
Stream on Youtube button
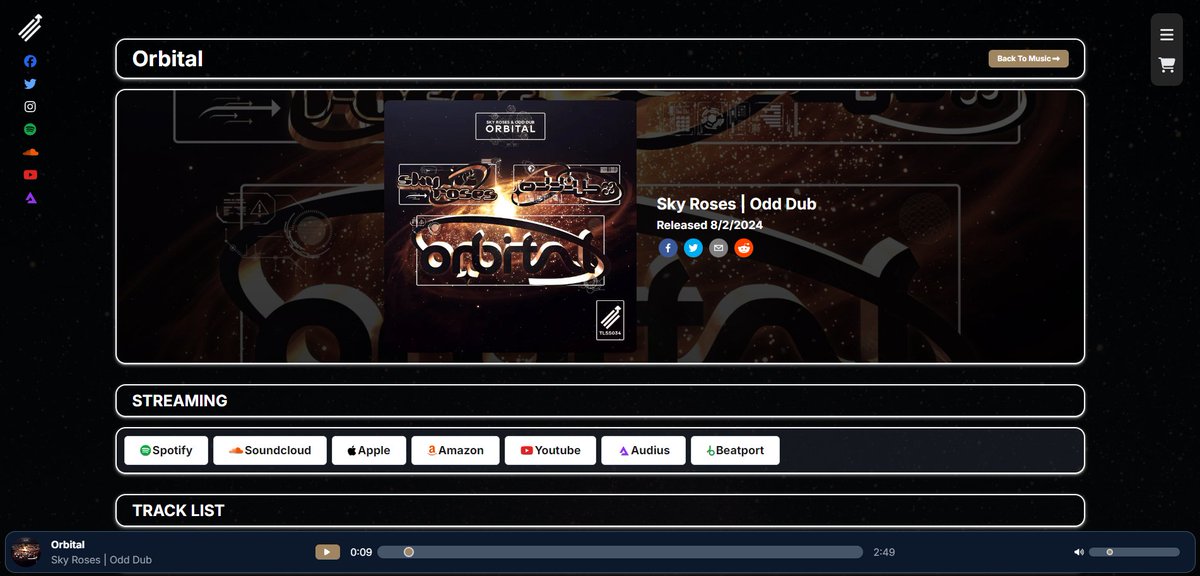[550, 451]
